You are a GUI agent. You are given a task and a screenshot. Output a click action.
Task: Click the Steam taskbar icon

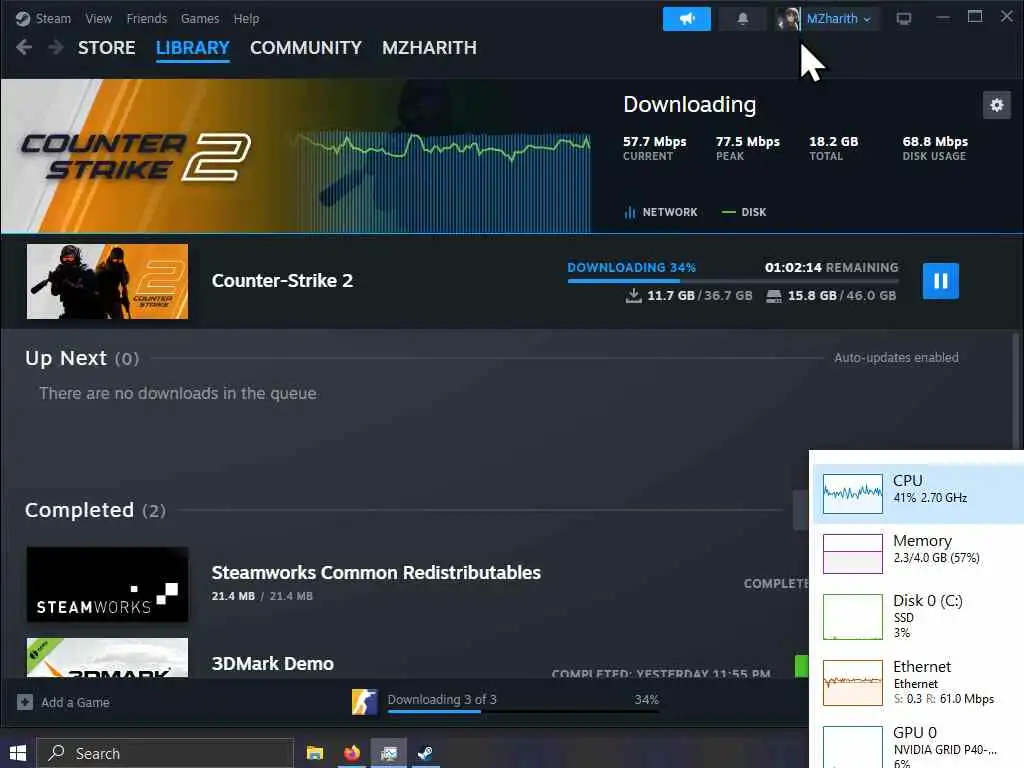pos(425,753)
